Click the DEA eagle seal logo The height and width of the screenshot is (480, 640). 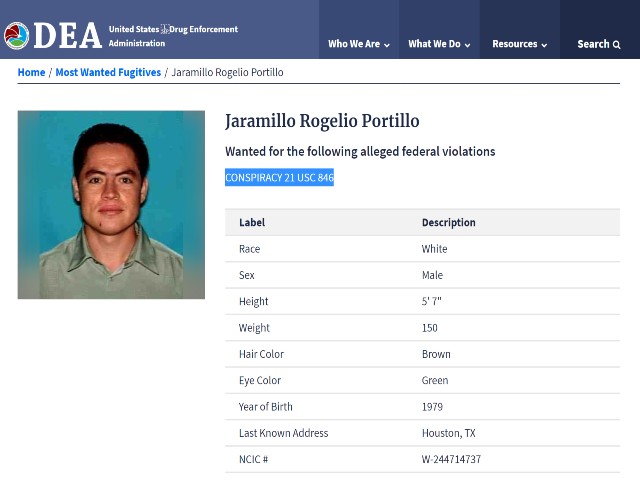click(16, 36)
